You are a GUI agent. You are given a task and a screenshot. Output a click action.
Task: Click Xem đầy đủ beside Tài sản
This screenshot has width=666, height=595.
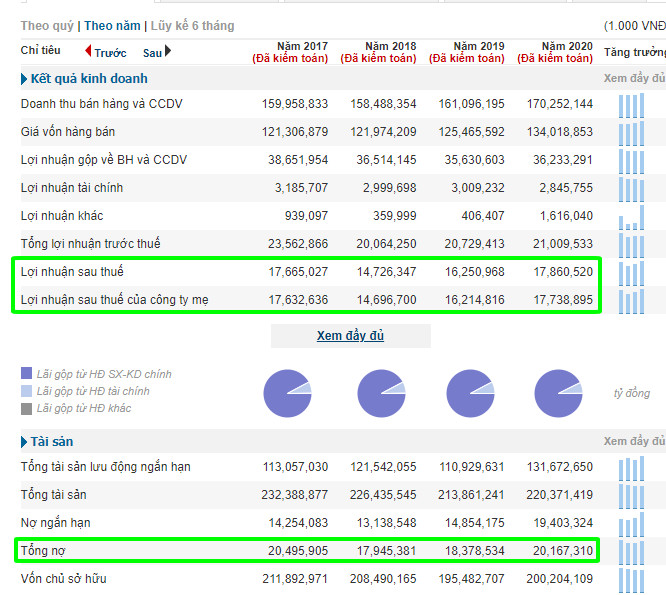point(635,442)
